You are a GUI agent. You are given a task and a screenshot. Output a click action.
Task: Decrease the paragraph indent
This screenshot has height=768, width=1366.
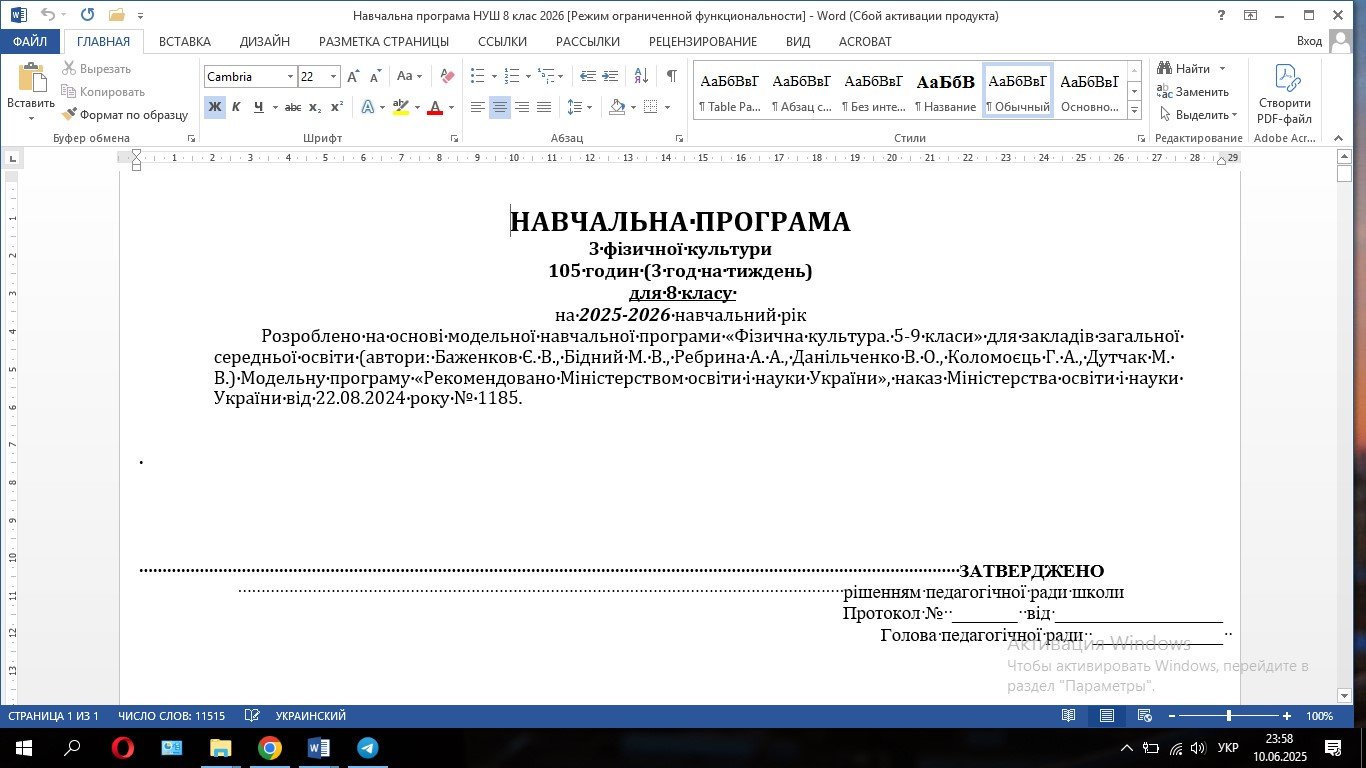(588, 76)
